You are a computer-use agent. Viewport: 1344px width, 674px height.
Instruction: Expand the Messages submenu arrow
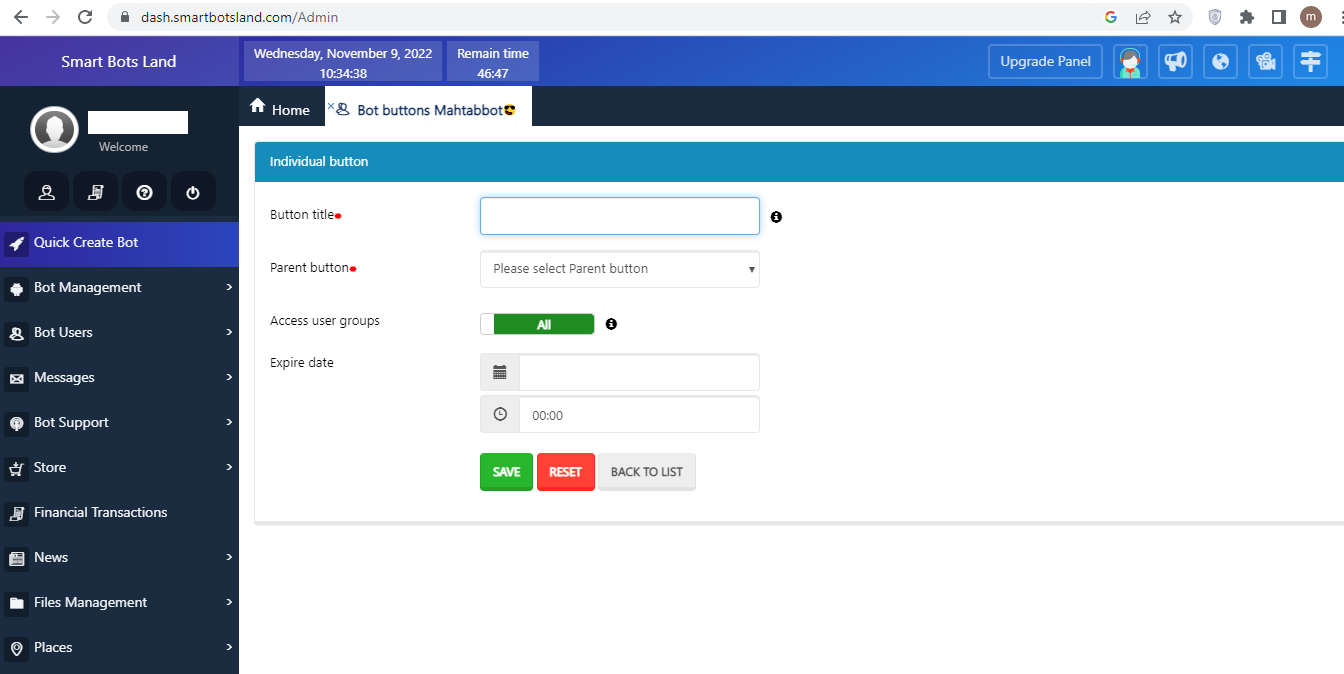click(229, 377)
